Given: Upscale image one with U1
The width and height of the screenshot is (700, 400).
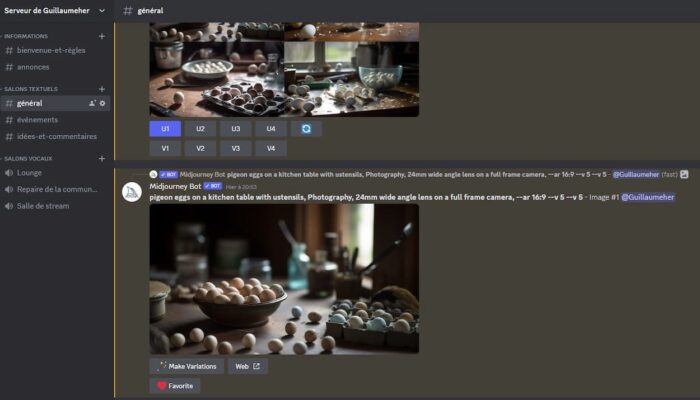Looking at the screenshot, I should click(165, 129).
